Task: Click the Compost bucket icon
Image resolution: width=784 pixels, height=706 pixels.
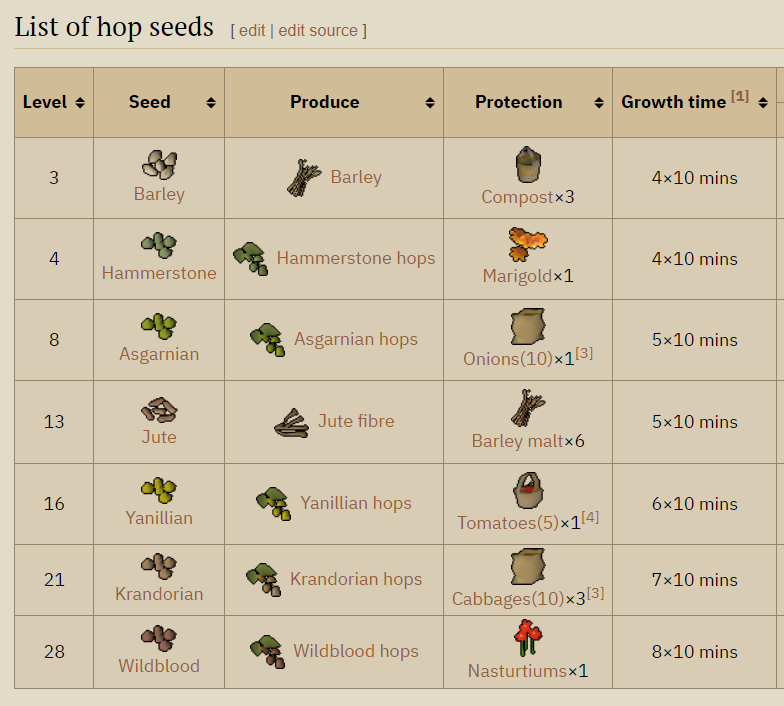Action: pos(528,164)
